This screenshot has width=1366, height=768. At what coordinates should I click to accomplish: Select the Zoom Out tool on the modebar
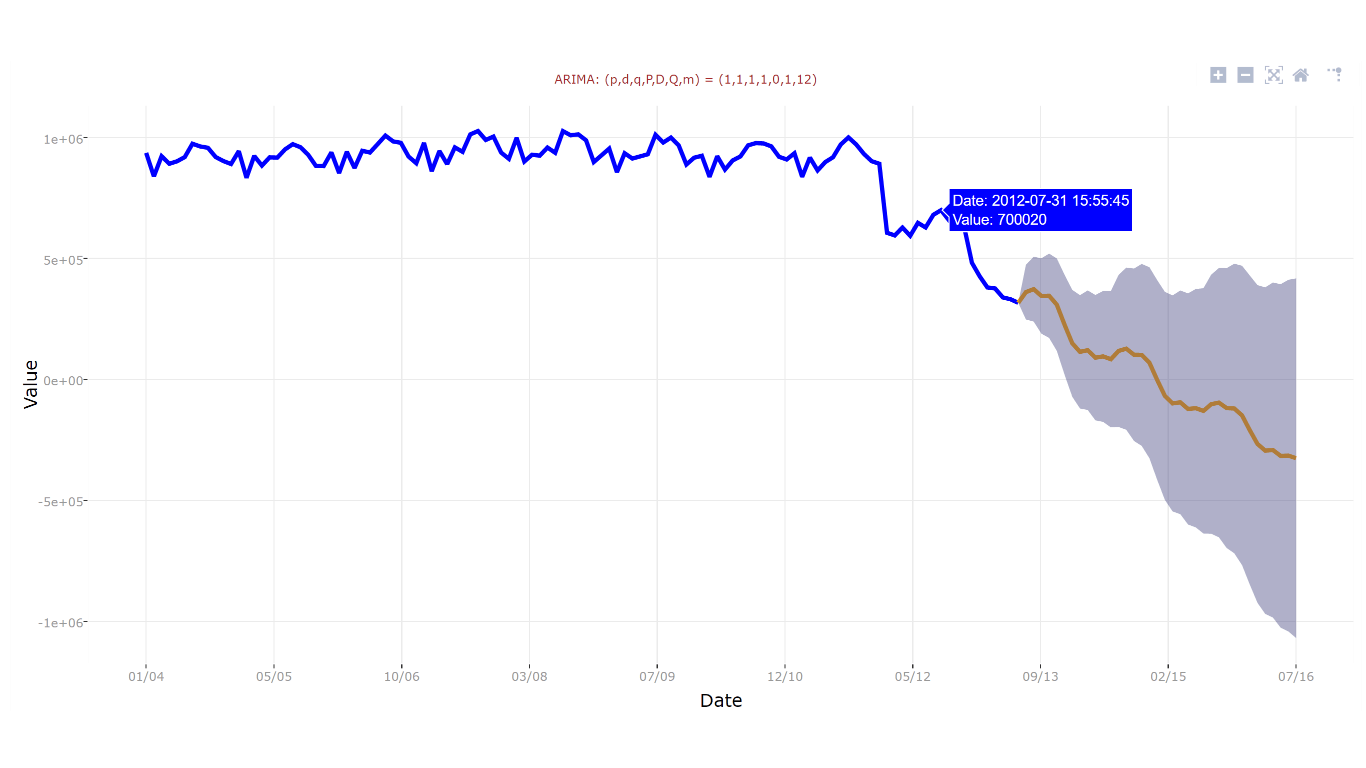point(1245,74)
